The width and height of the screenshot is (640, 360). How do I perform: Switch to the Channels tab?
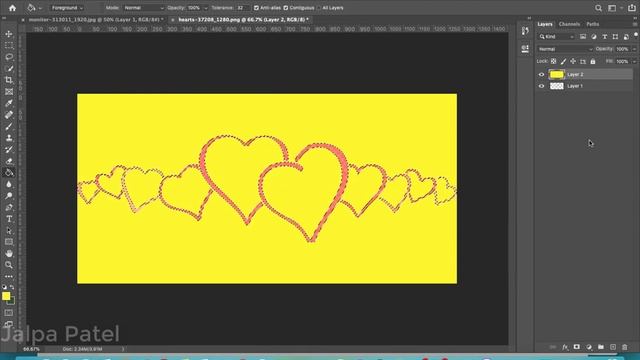click(x=569, y=24)
